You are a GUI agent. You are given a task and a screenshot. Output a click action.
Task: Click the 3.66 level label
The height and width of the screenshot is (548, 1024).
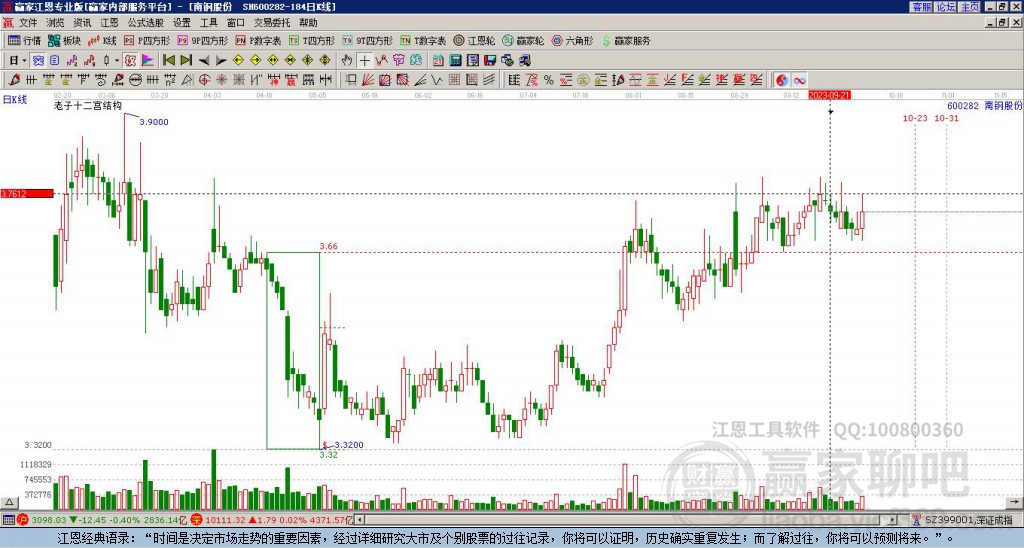[x=328, y=246]
